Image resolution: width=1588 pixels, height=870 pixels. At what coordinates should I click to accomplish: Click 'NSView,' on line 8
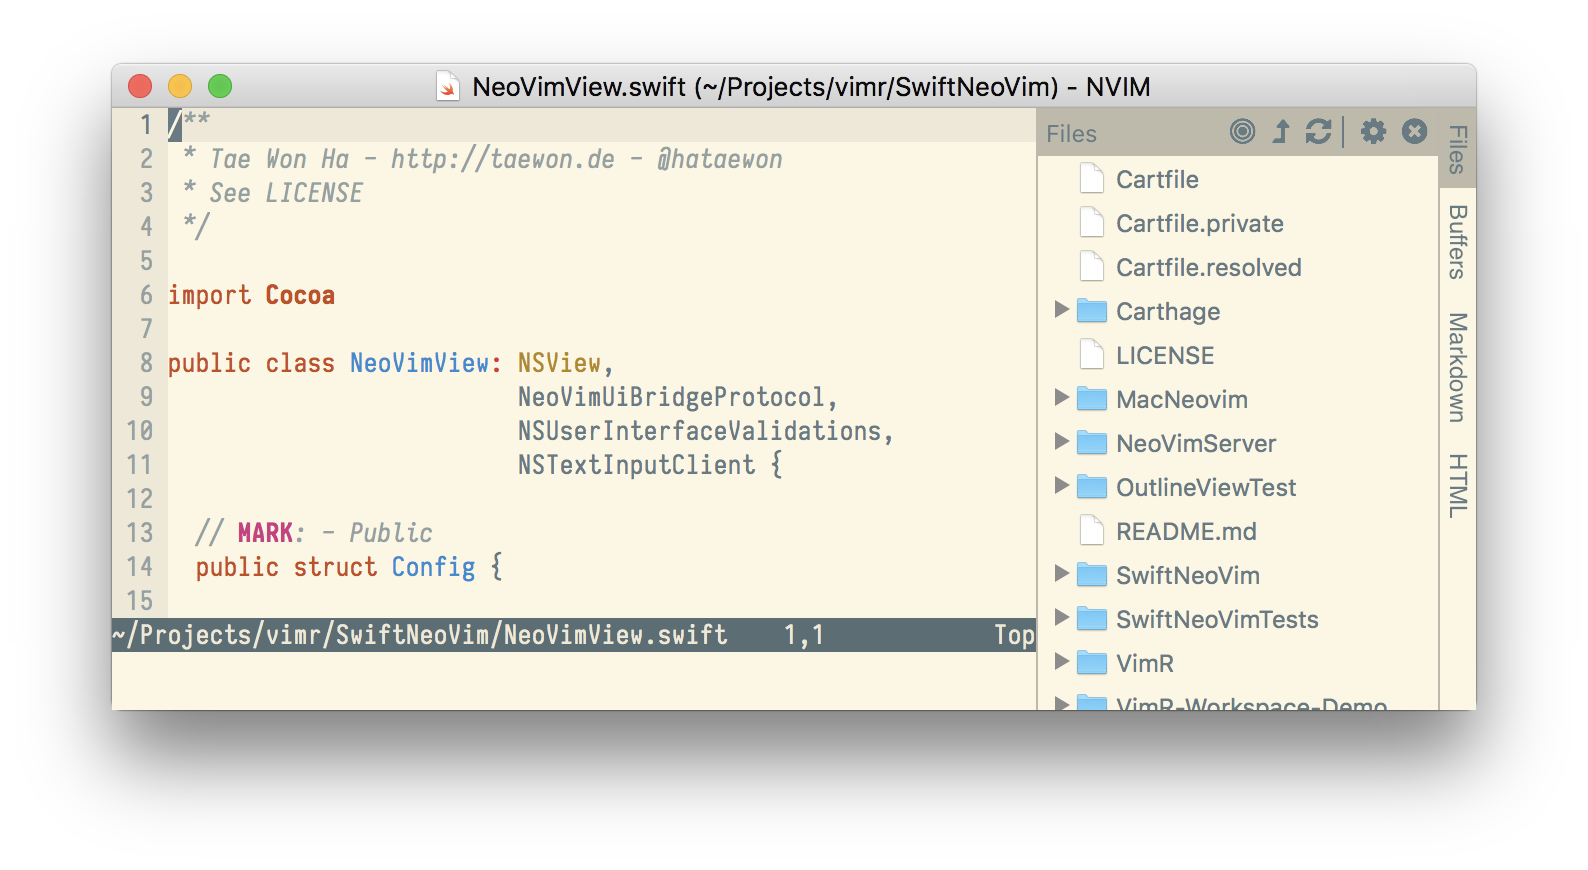(x=565, y=364)
